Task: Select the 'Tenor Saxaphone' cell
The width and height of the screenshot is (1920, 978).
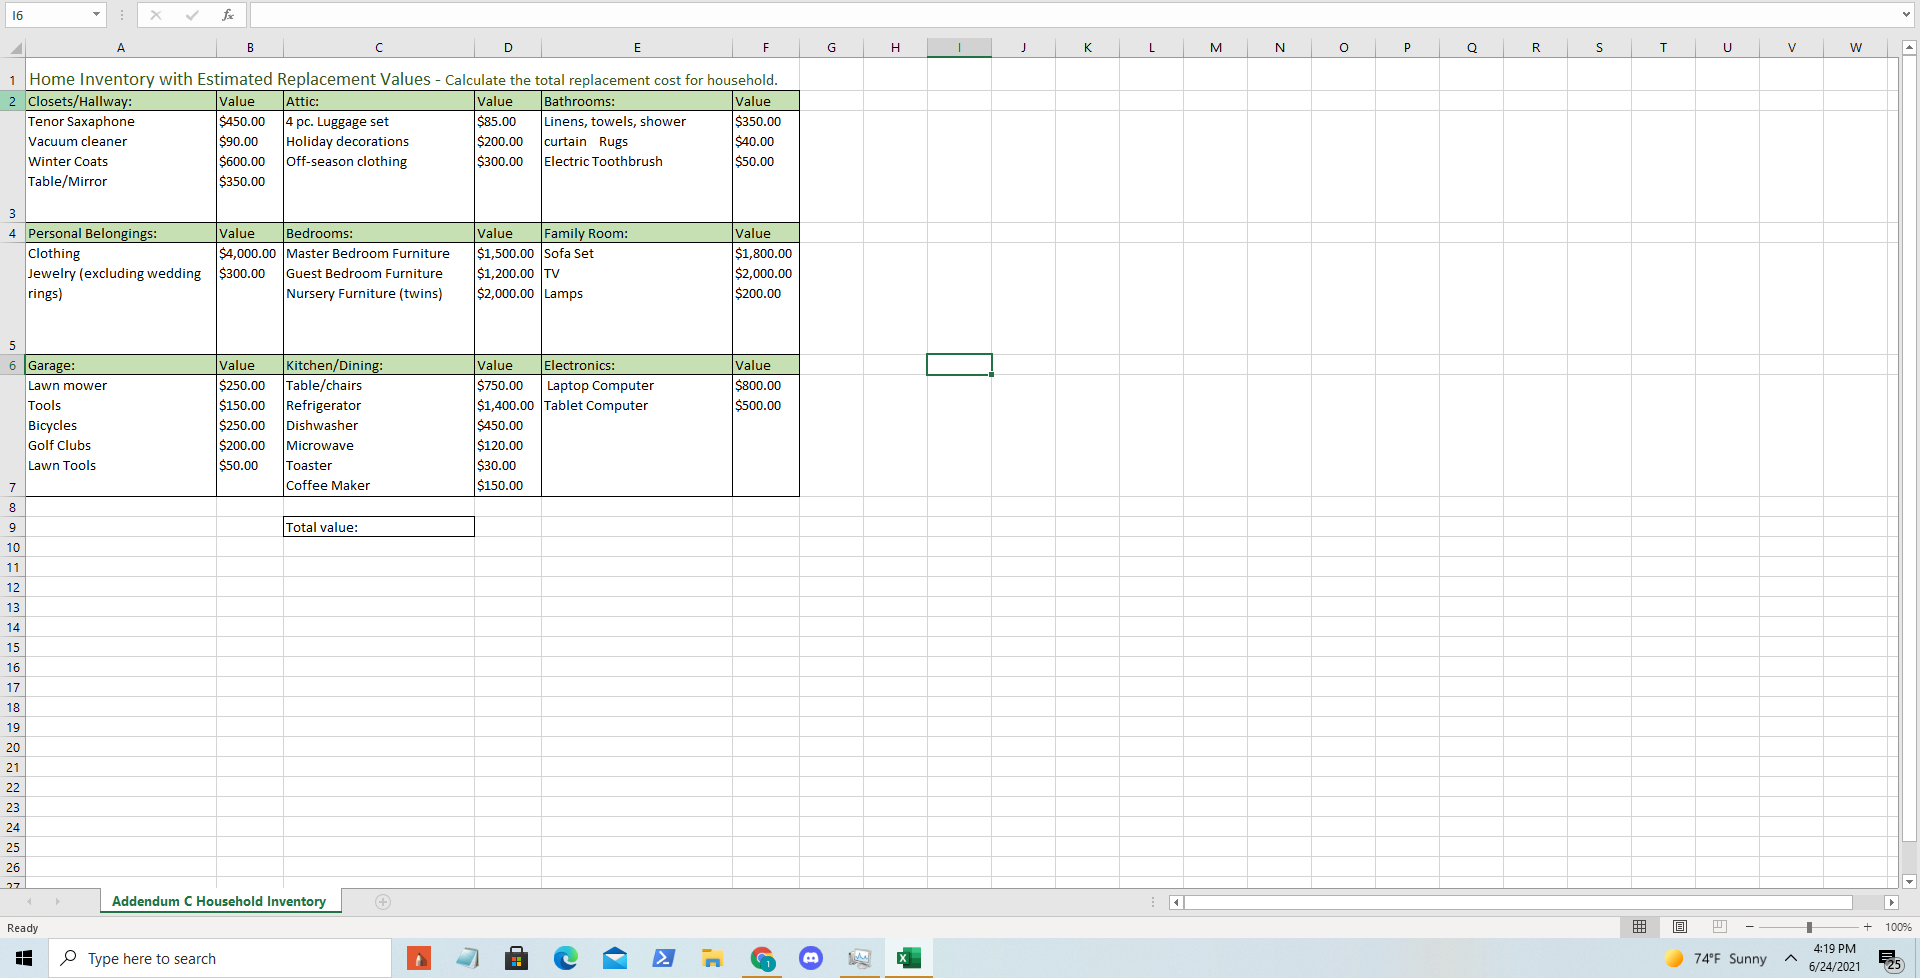Action: pyautogui.click(x=81, y=122)
